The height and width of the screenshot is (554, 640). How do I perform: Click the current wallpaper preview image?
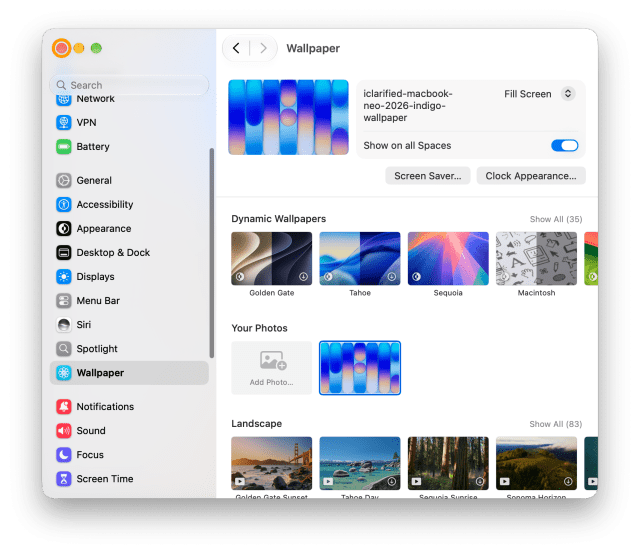point(288,117)
